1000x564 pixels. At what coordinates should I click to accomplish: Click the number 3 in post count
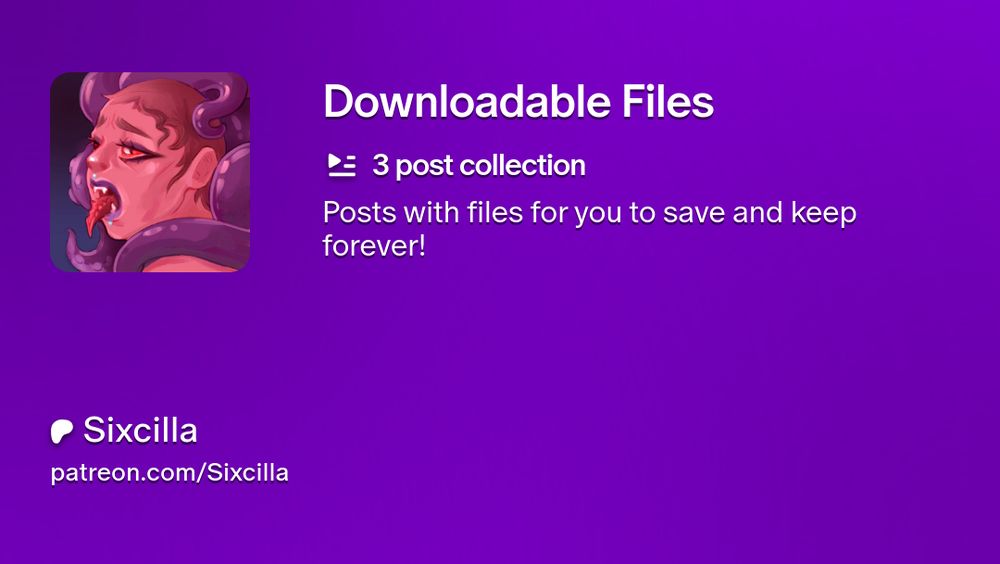tap(380, 165)
